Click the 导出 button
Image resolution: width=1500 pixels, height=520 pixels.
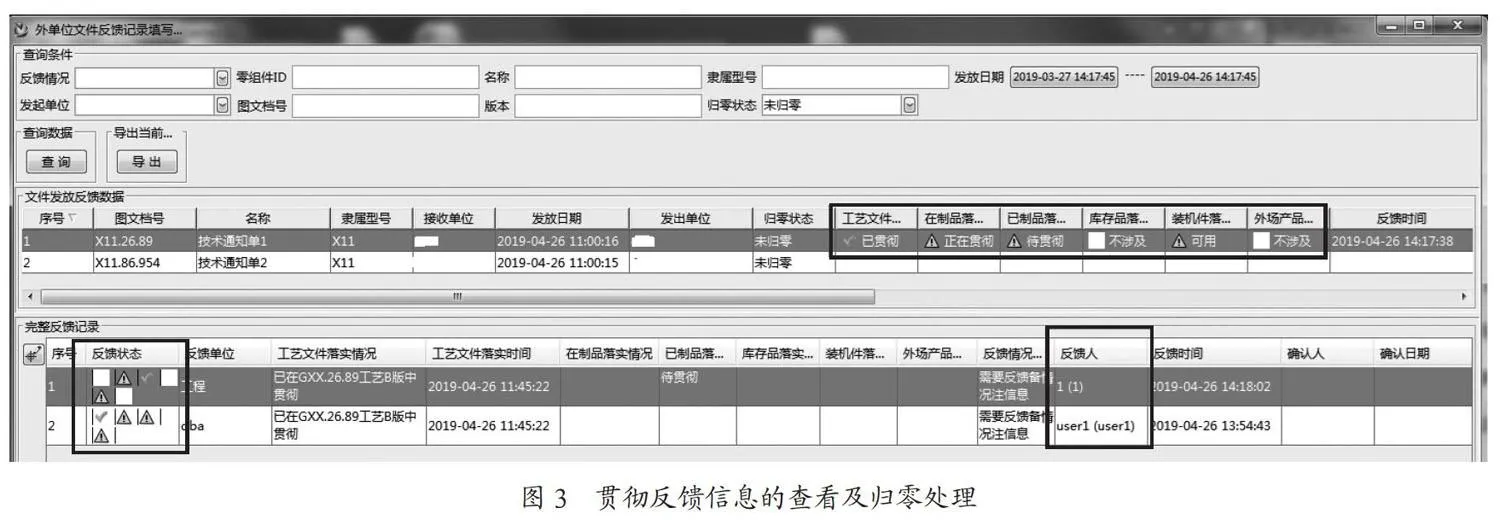point(147,162)
